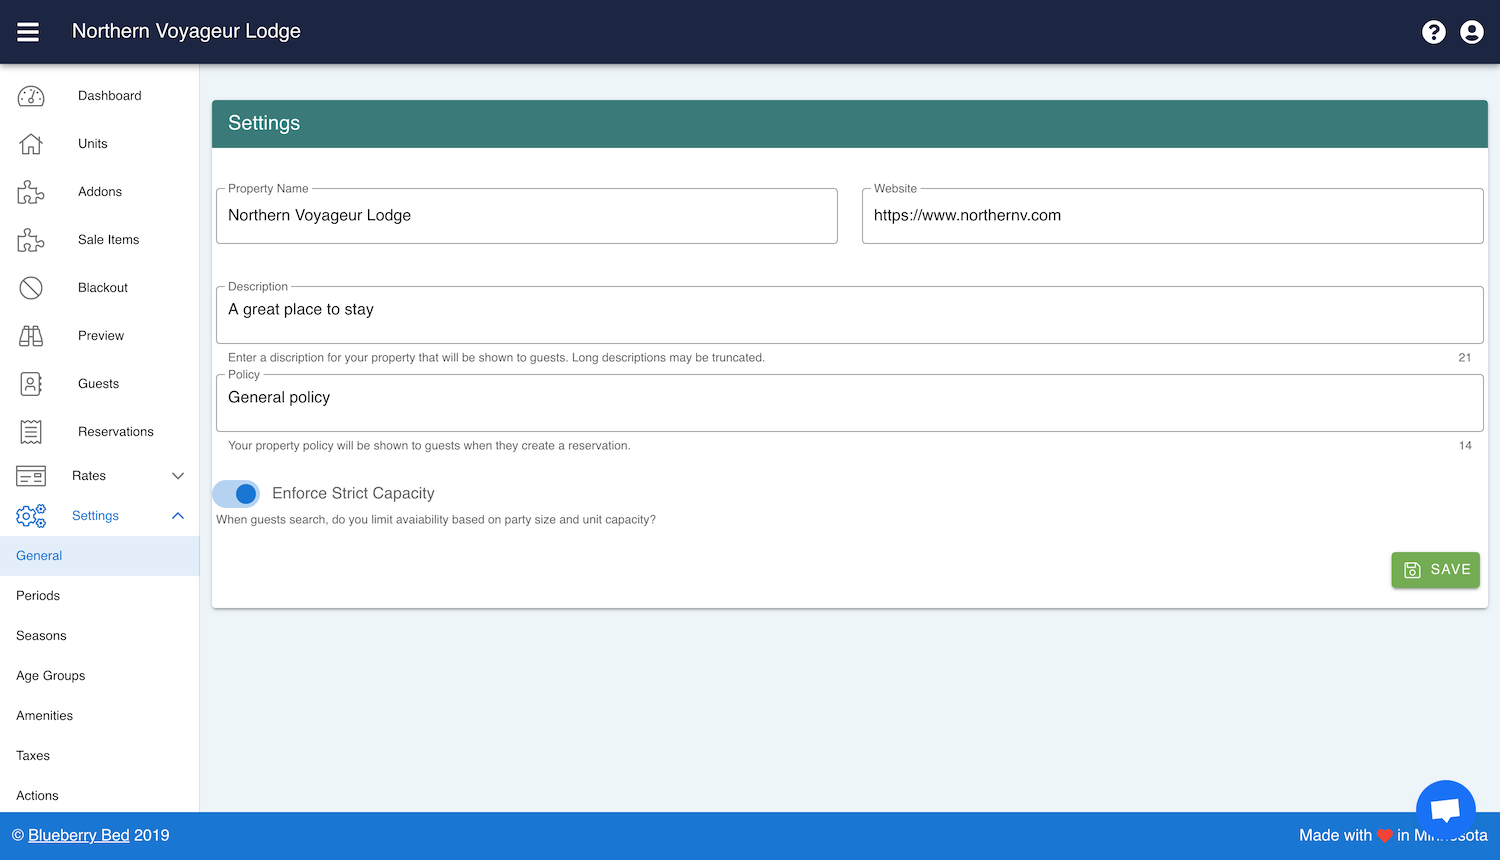
Task: Follow the Blueberry Bed footer link
Action: coord(79,835)
